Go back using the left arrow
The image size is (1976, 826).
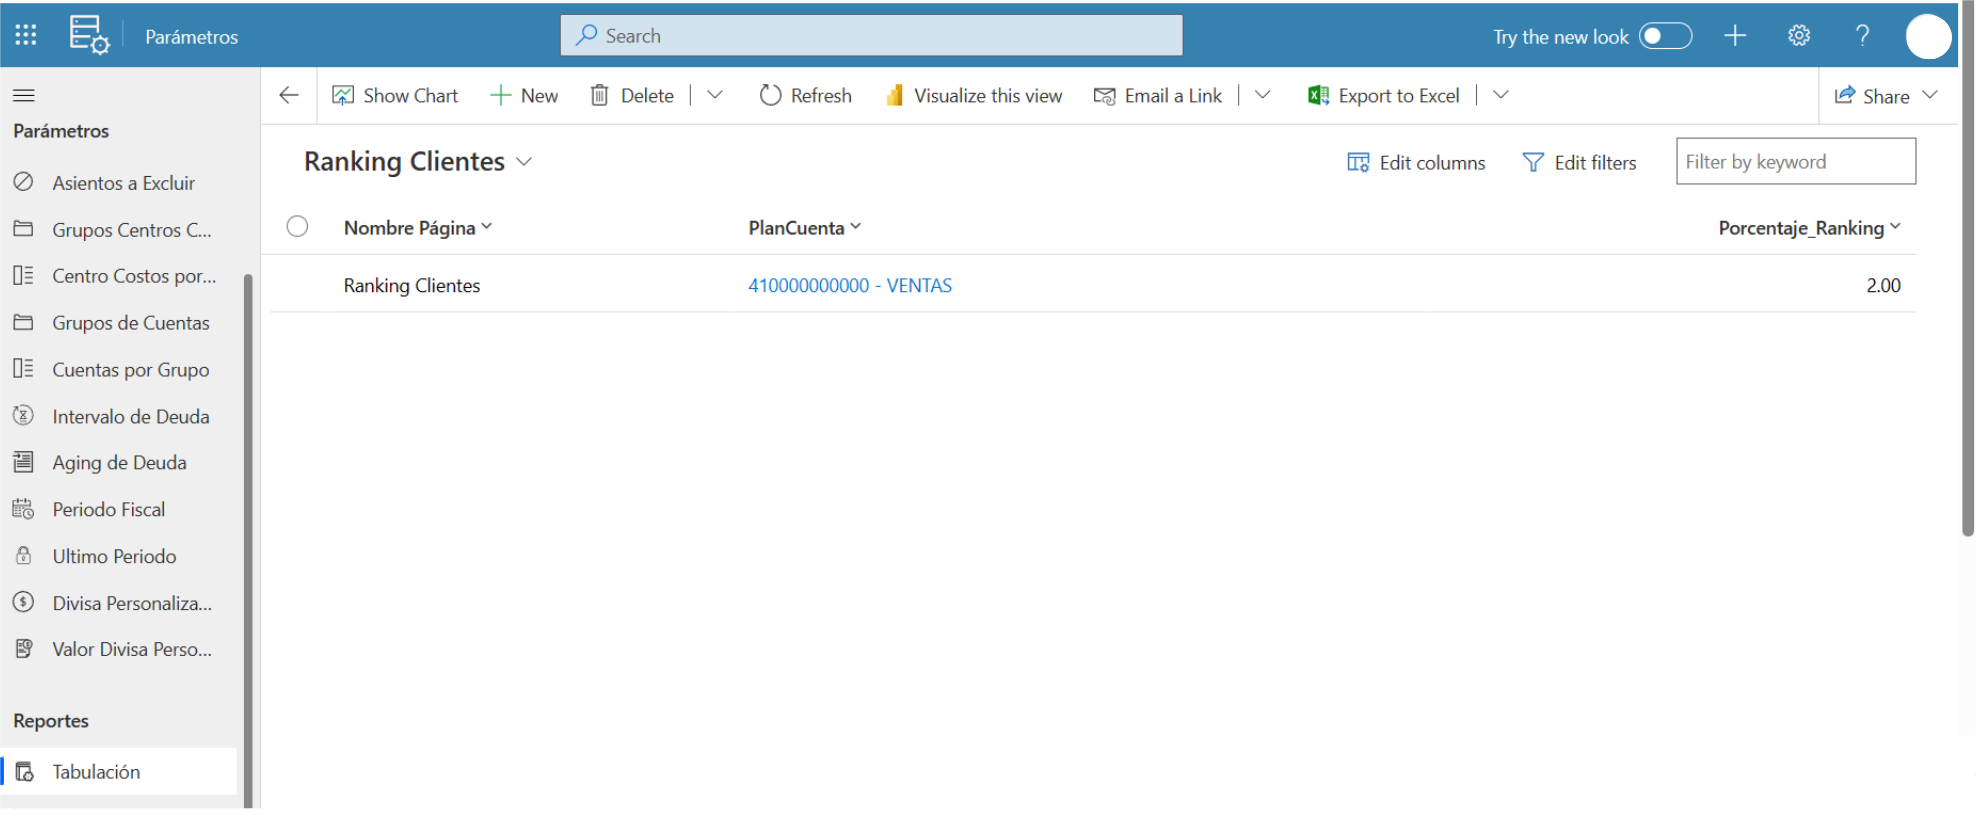pyautogui.click(x=289, y=95)
